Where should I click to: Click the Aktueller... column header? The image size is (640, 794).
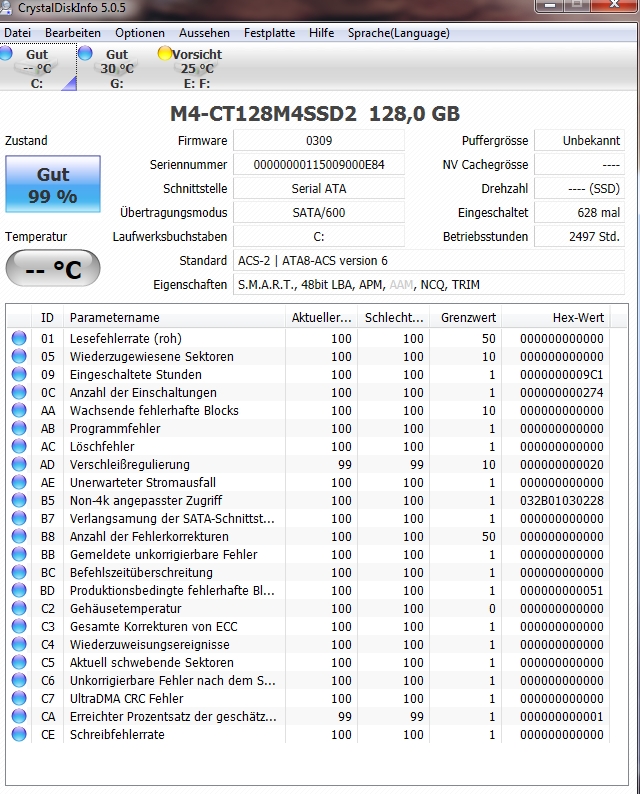[321, 317]
